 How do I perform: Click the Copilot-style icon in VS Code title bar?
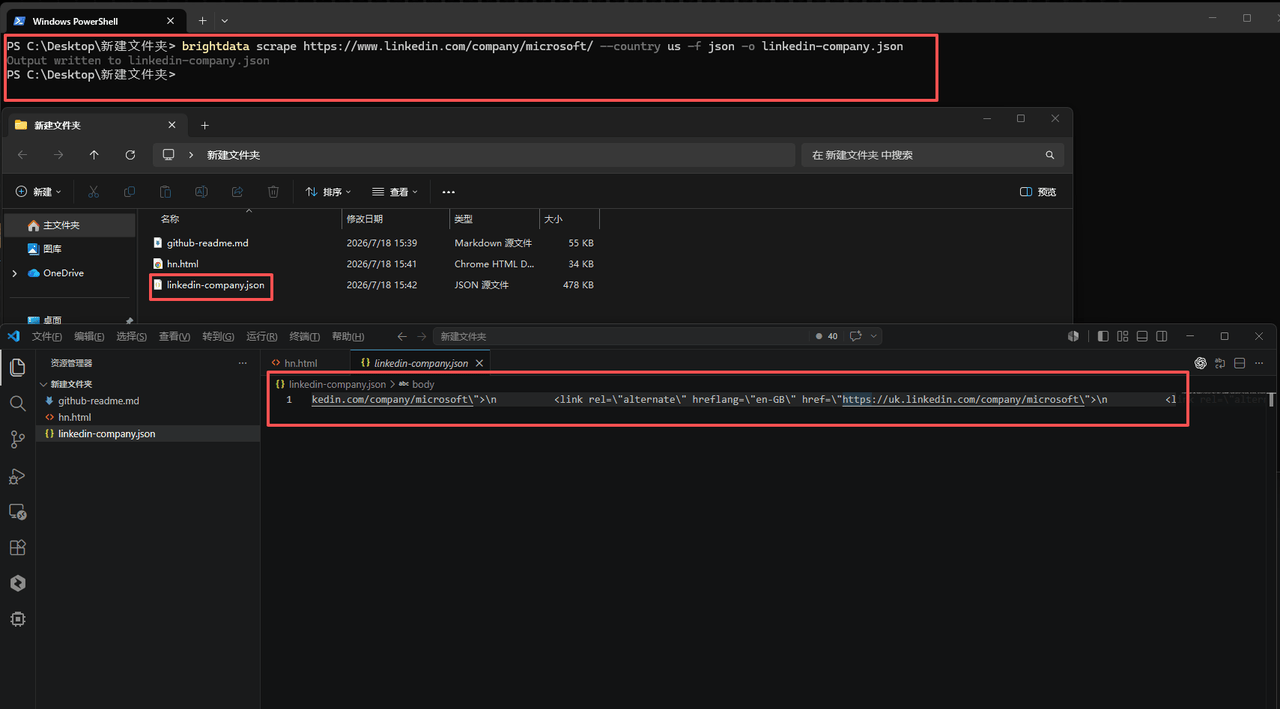tap(1073, 336)
